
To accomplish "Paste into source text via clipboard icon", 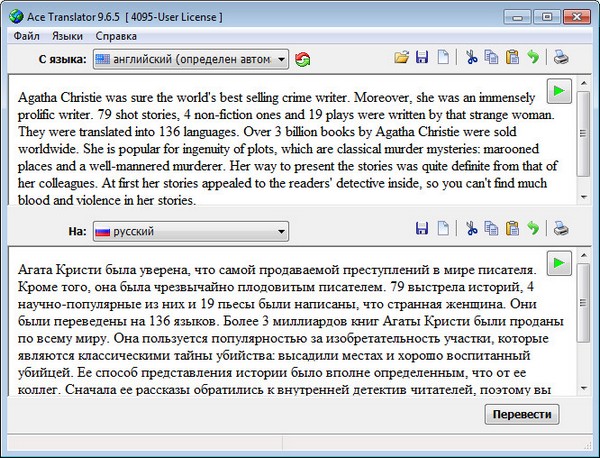I will pyautogui.click(x=512, y=59).
